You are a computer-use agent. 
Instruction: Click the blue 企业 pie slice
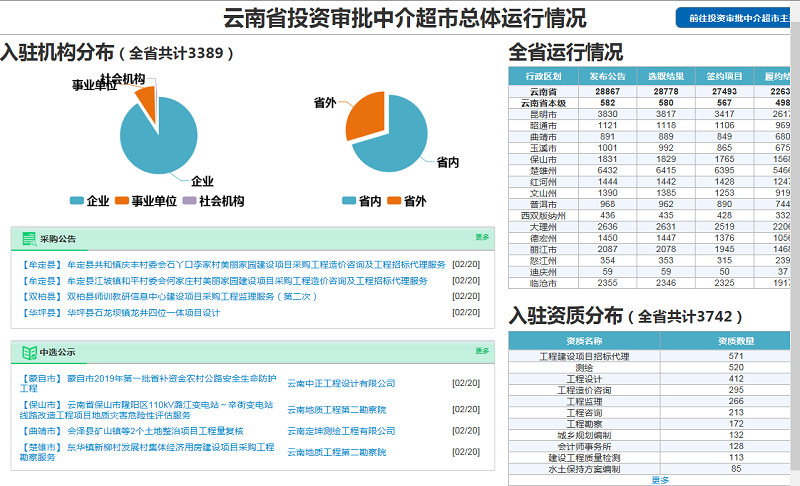point(162,140)
